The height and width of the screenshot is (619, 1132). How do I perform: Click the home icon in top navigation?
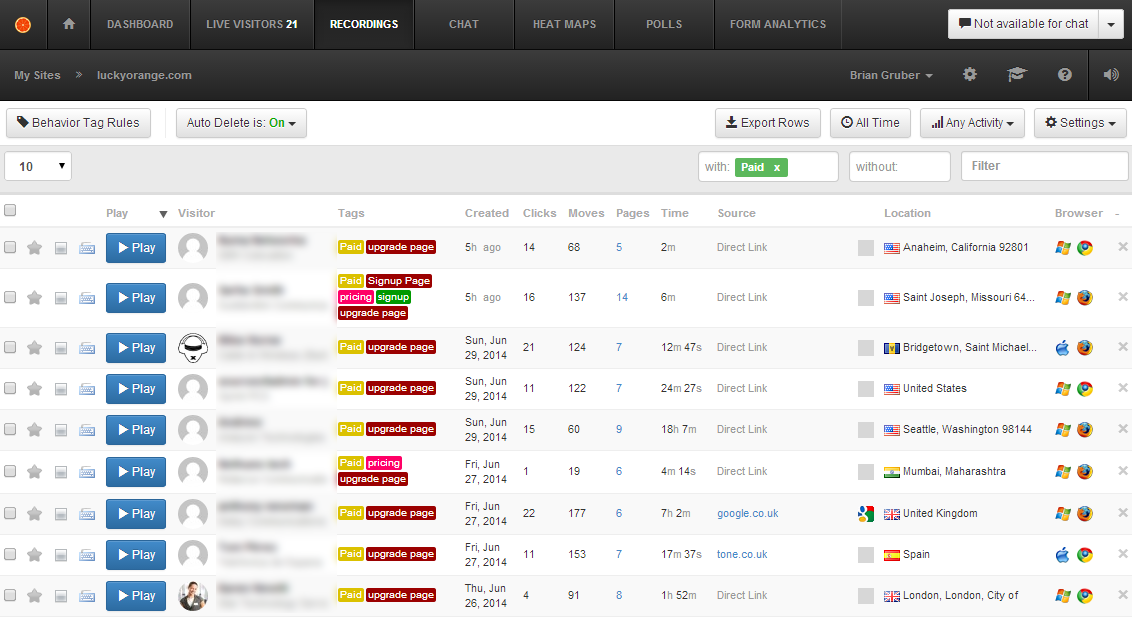coord(69,24)
